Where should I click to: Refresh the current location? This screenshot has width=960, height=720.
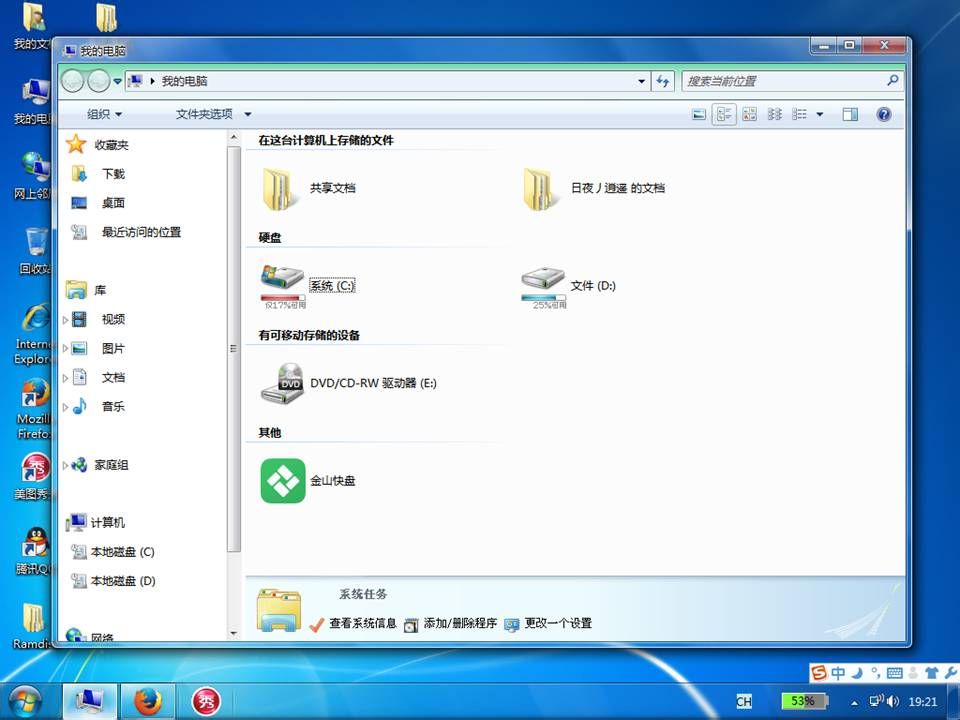click(x=662, y=81)
